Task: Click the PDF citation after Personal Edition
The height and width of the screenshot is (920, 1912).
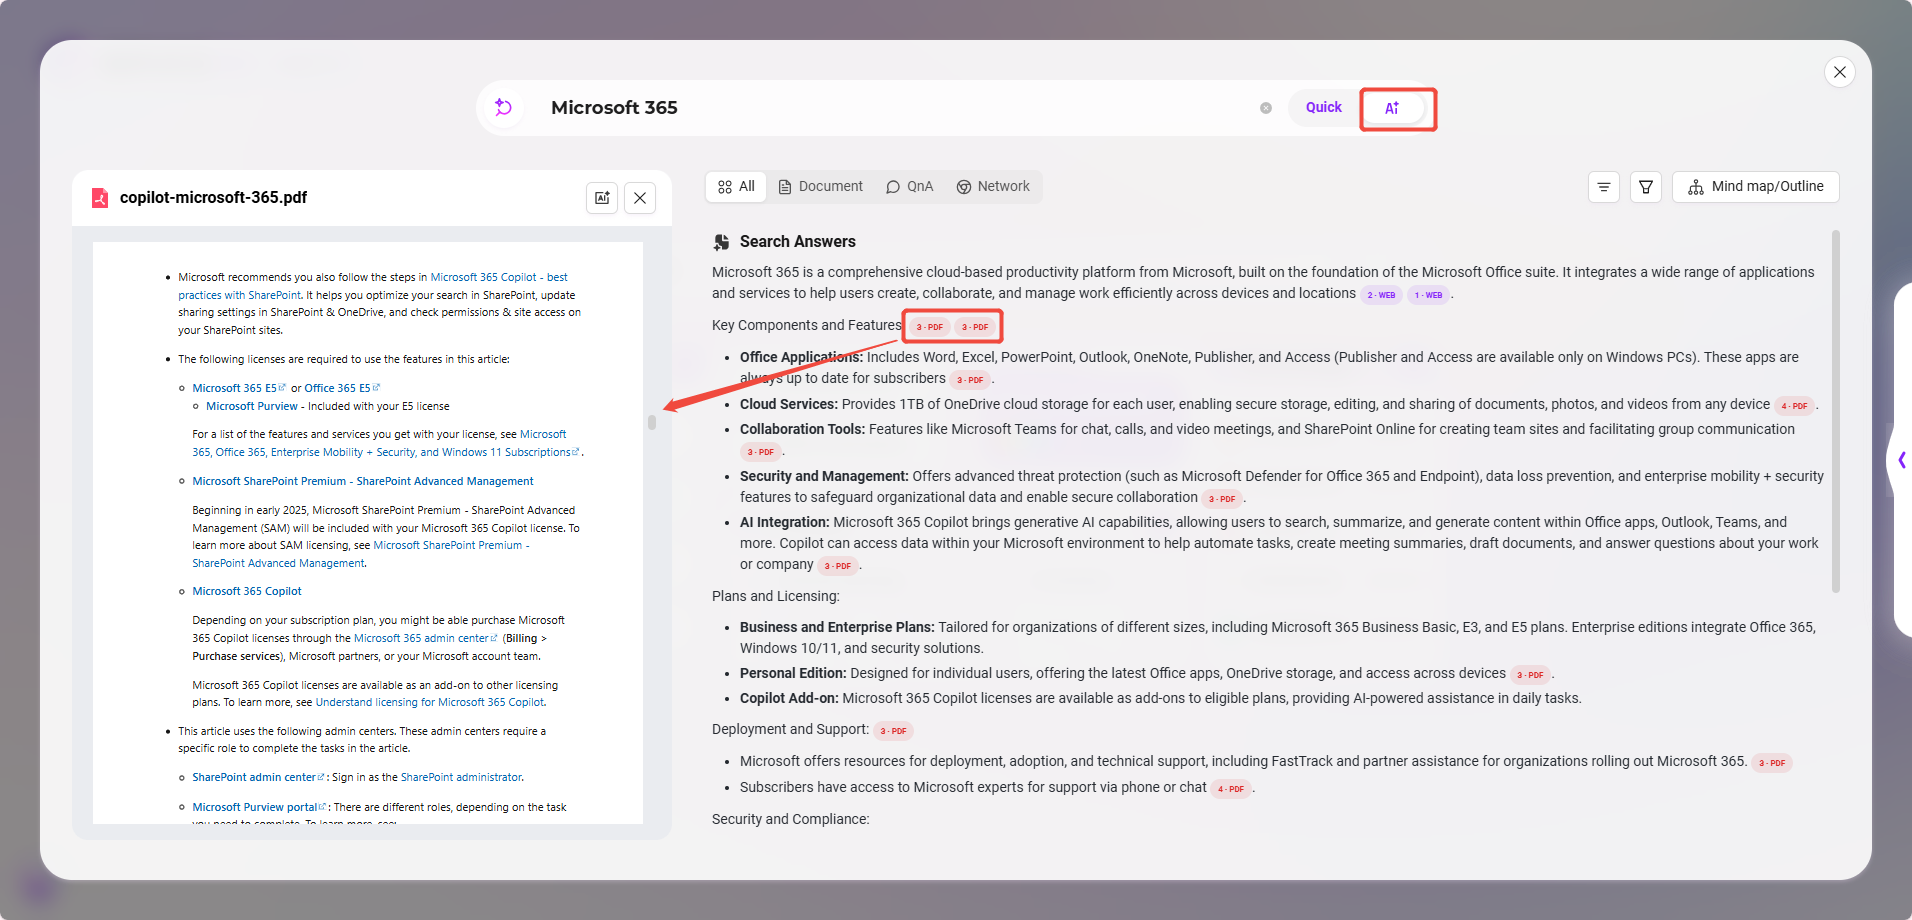Action: coord(1530,675)
